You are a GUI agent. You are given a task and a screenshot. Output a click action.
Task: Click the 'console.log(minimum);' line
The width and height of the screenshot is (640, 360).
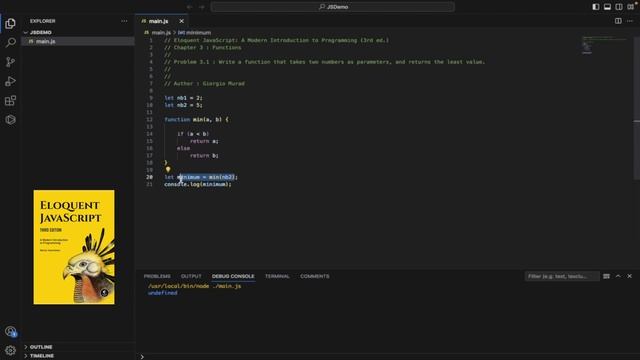[198, 184]
